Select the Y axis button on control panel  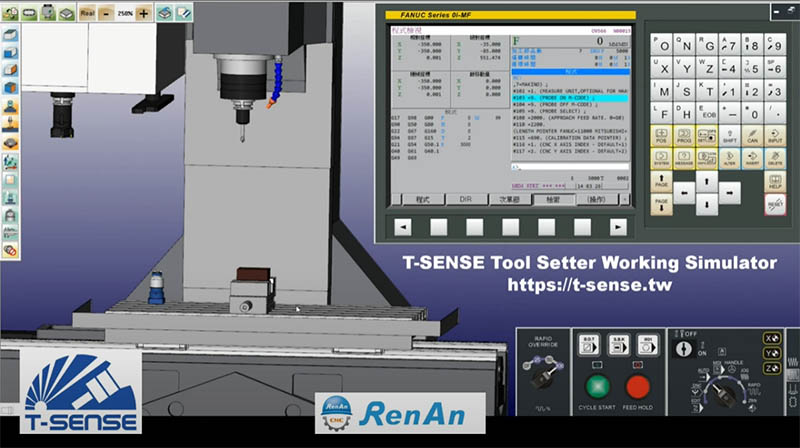771,353
